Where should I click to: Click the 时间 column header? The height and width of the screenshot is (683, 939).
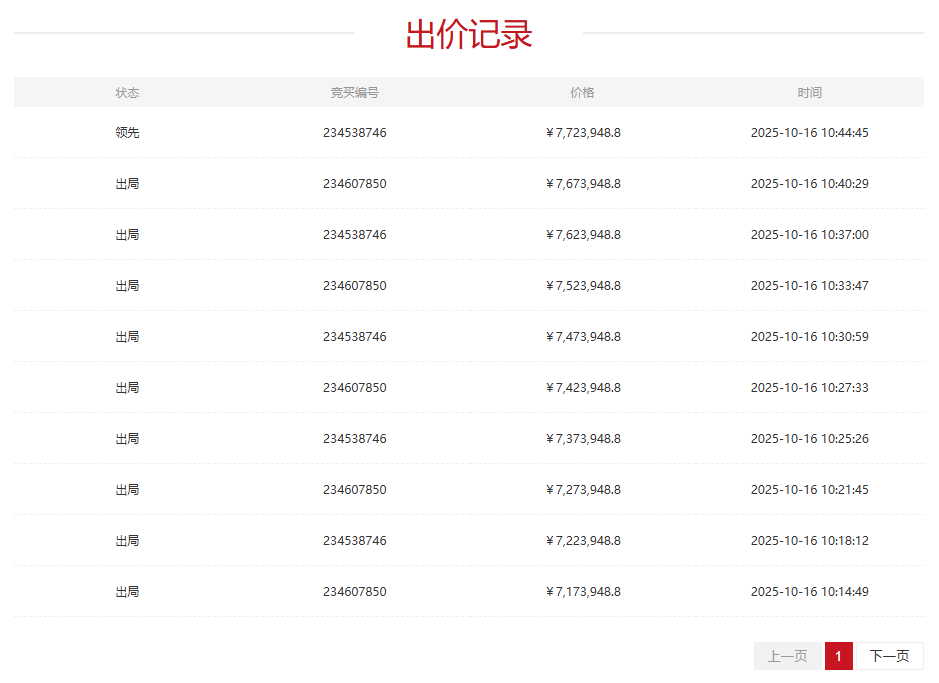pyautogui.click(x=810, y=92)
